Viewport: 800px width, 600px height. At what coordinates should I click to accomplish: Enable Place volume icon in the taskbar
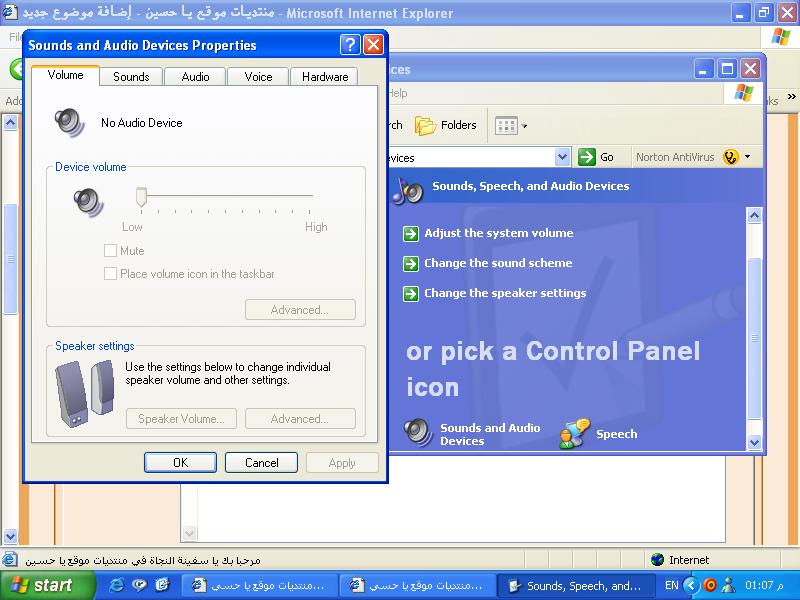111,274
